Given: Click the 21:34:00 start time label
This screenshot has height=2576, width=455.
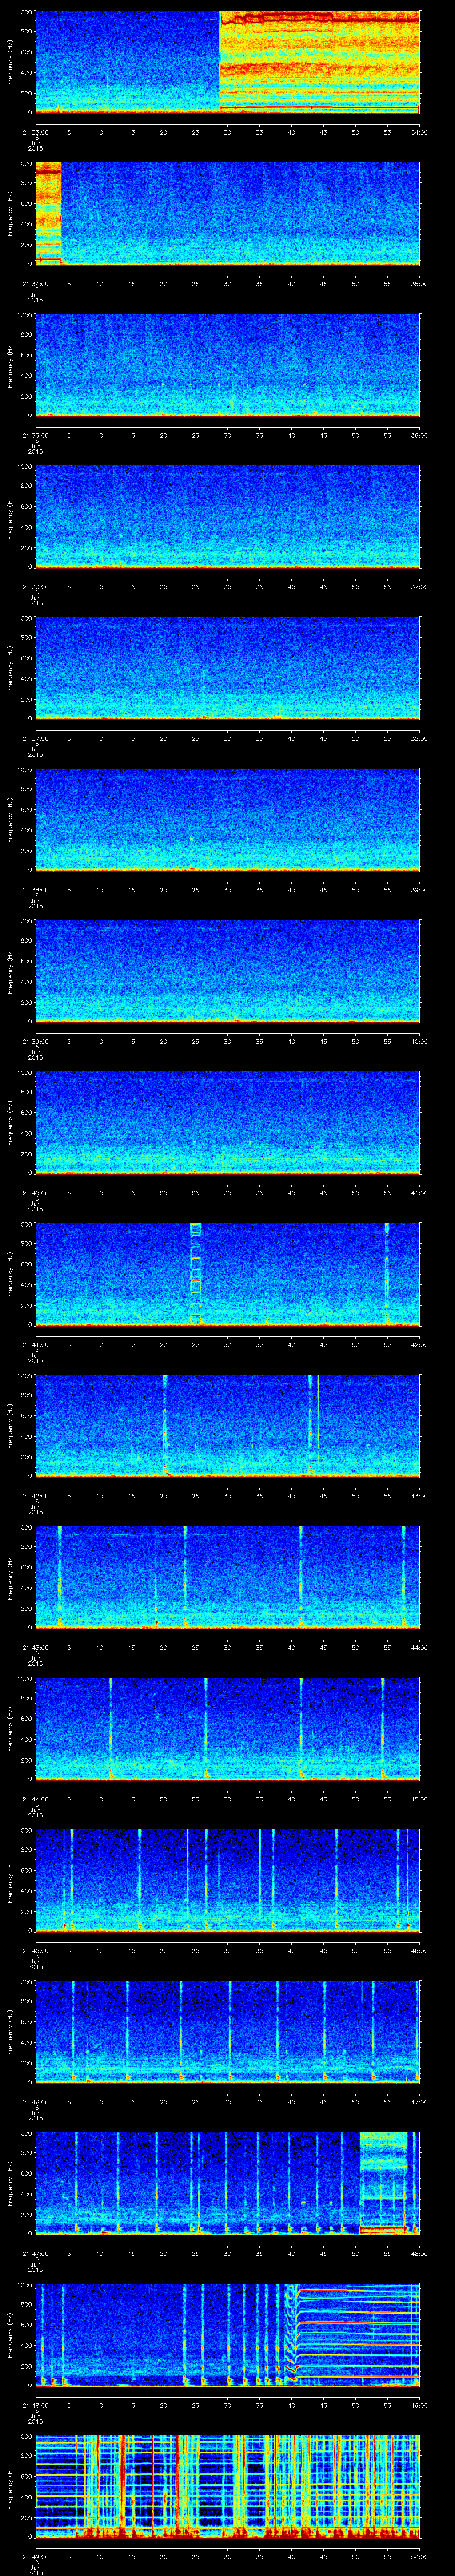Looking at the screenshot, I should 35,284.
